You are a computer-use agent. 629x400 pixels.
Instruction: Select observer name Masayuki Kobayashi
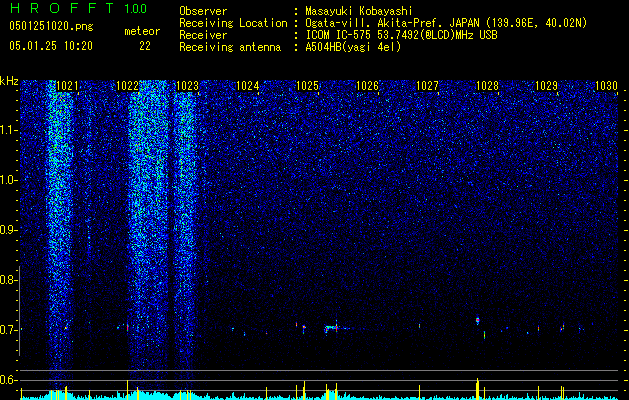pos(358,11)
